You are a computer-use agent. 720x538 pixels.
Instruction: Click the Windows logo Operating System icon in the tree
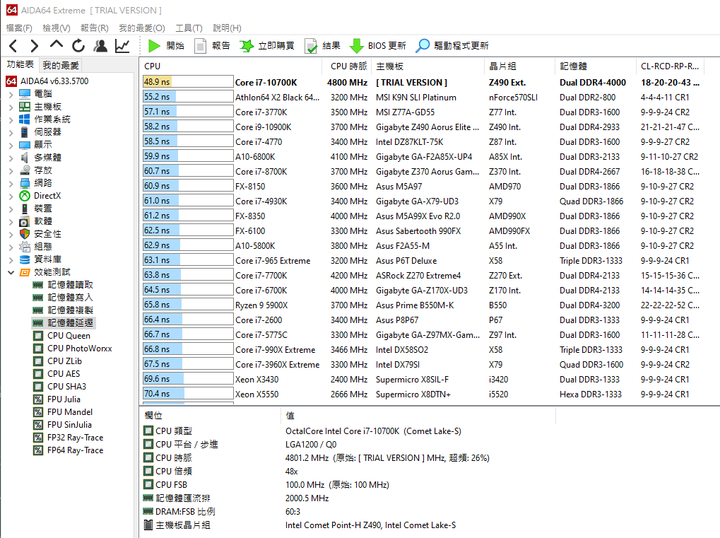coord(25,119)
